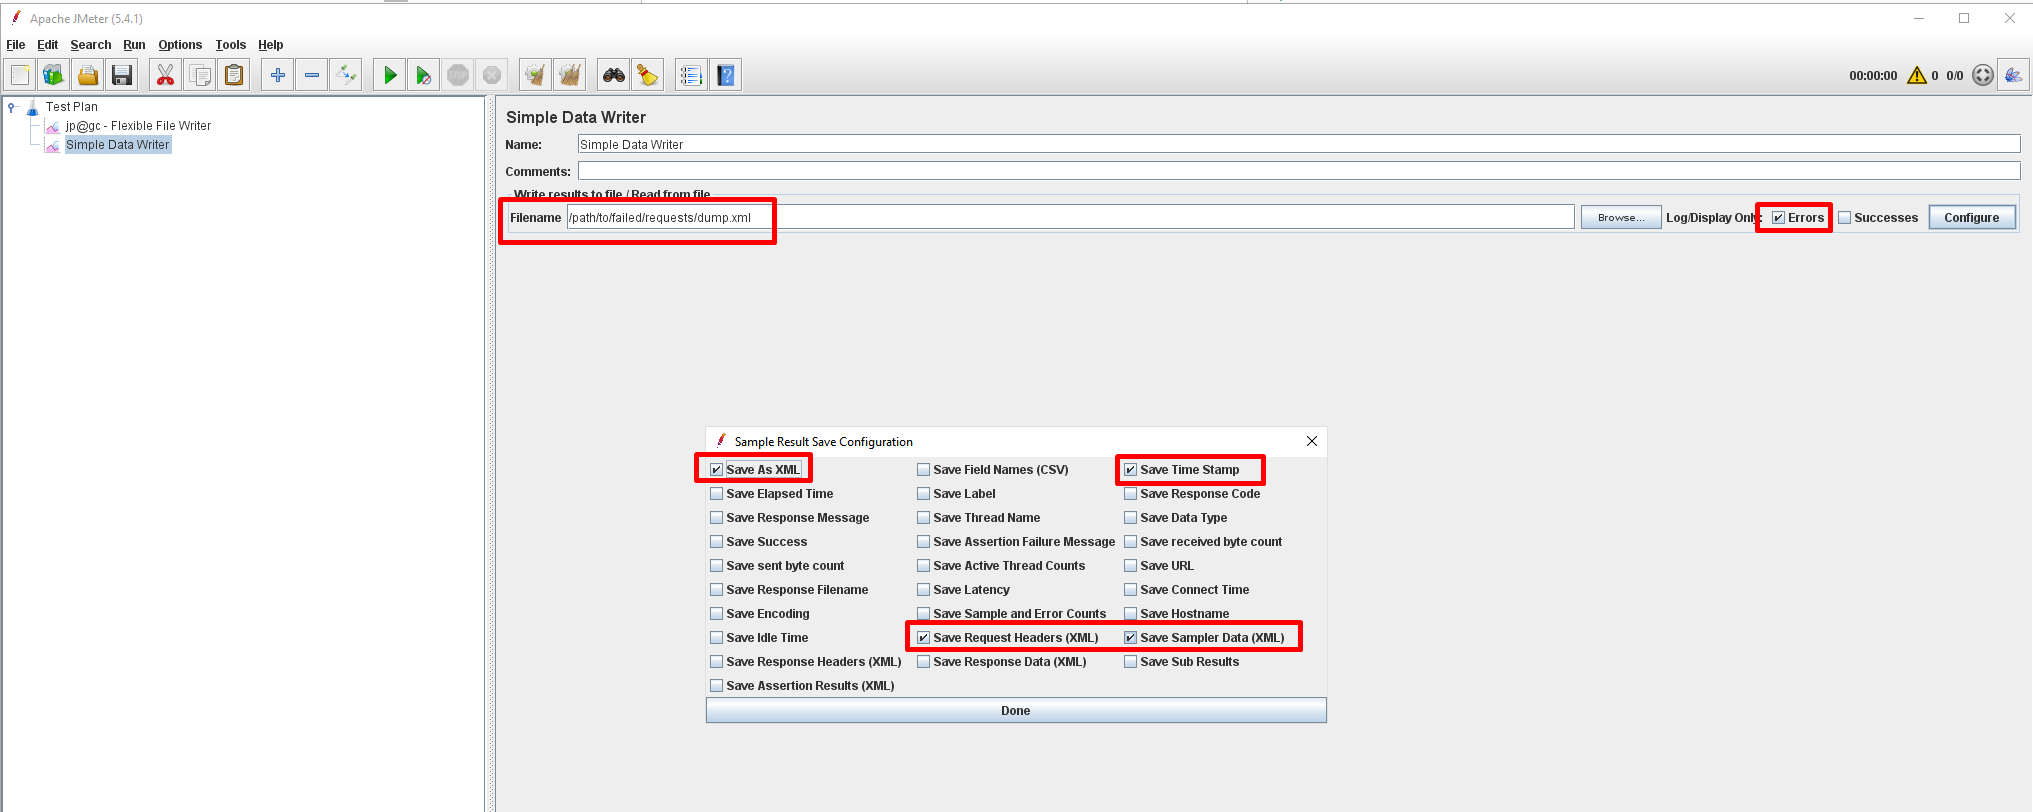
Task: Click the Comments text field
Action: 1299,171
